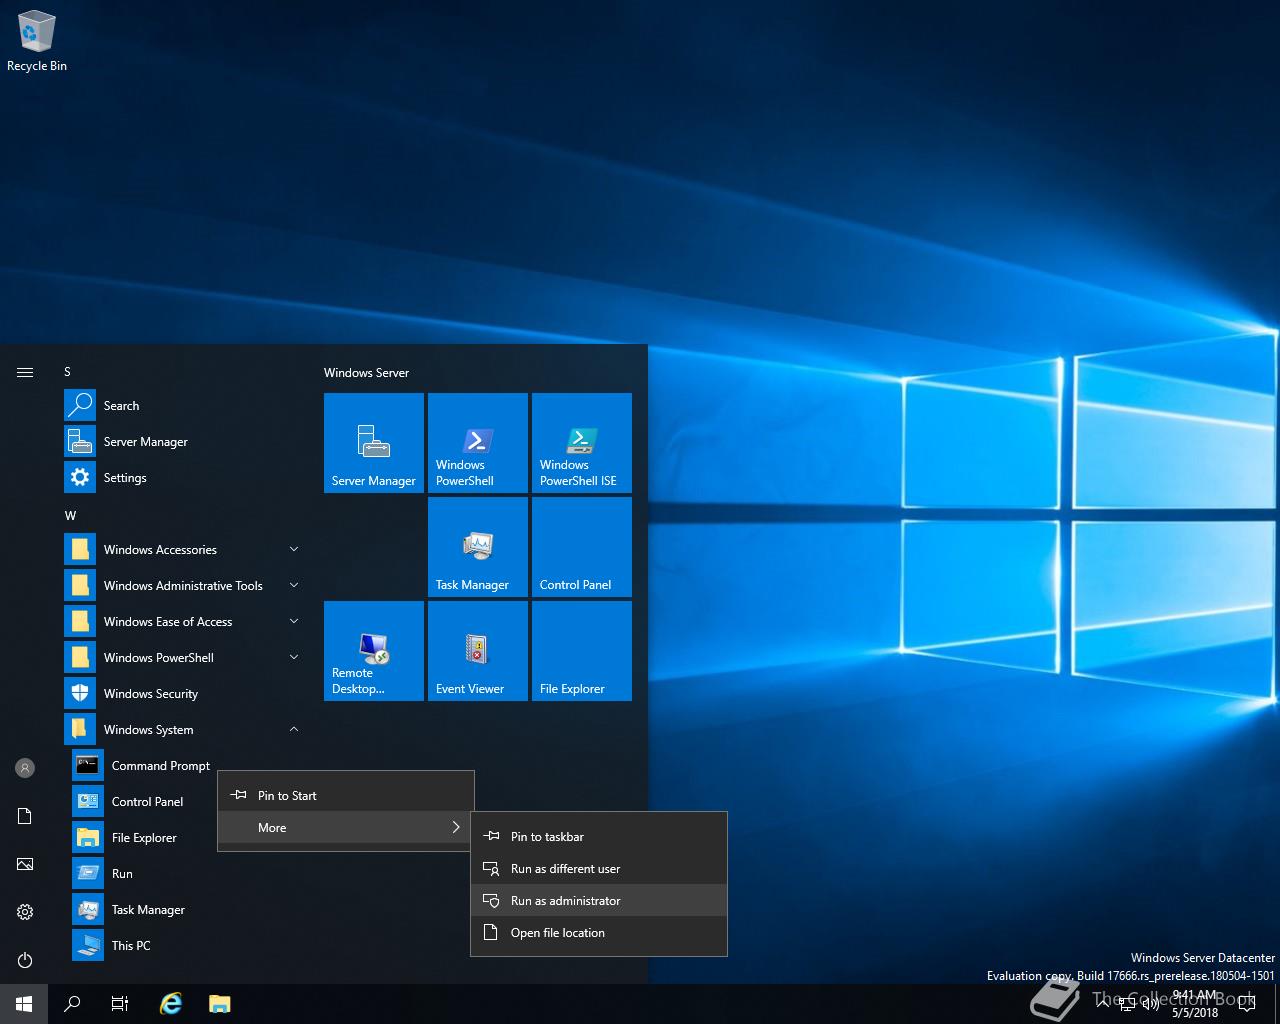Click the Windows PowerShell ISE tile
Screen dimensions: 1280x1024
582,443
